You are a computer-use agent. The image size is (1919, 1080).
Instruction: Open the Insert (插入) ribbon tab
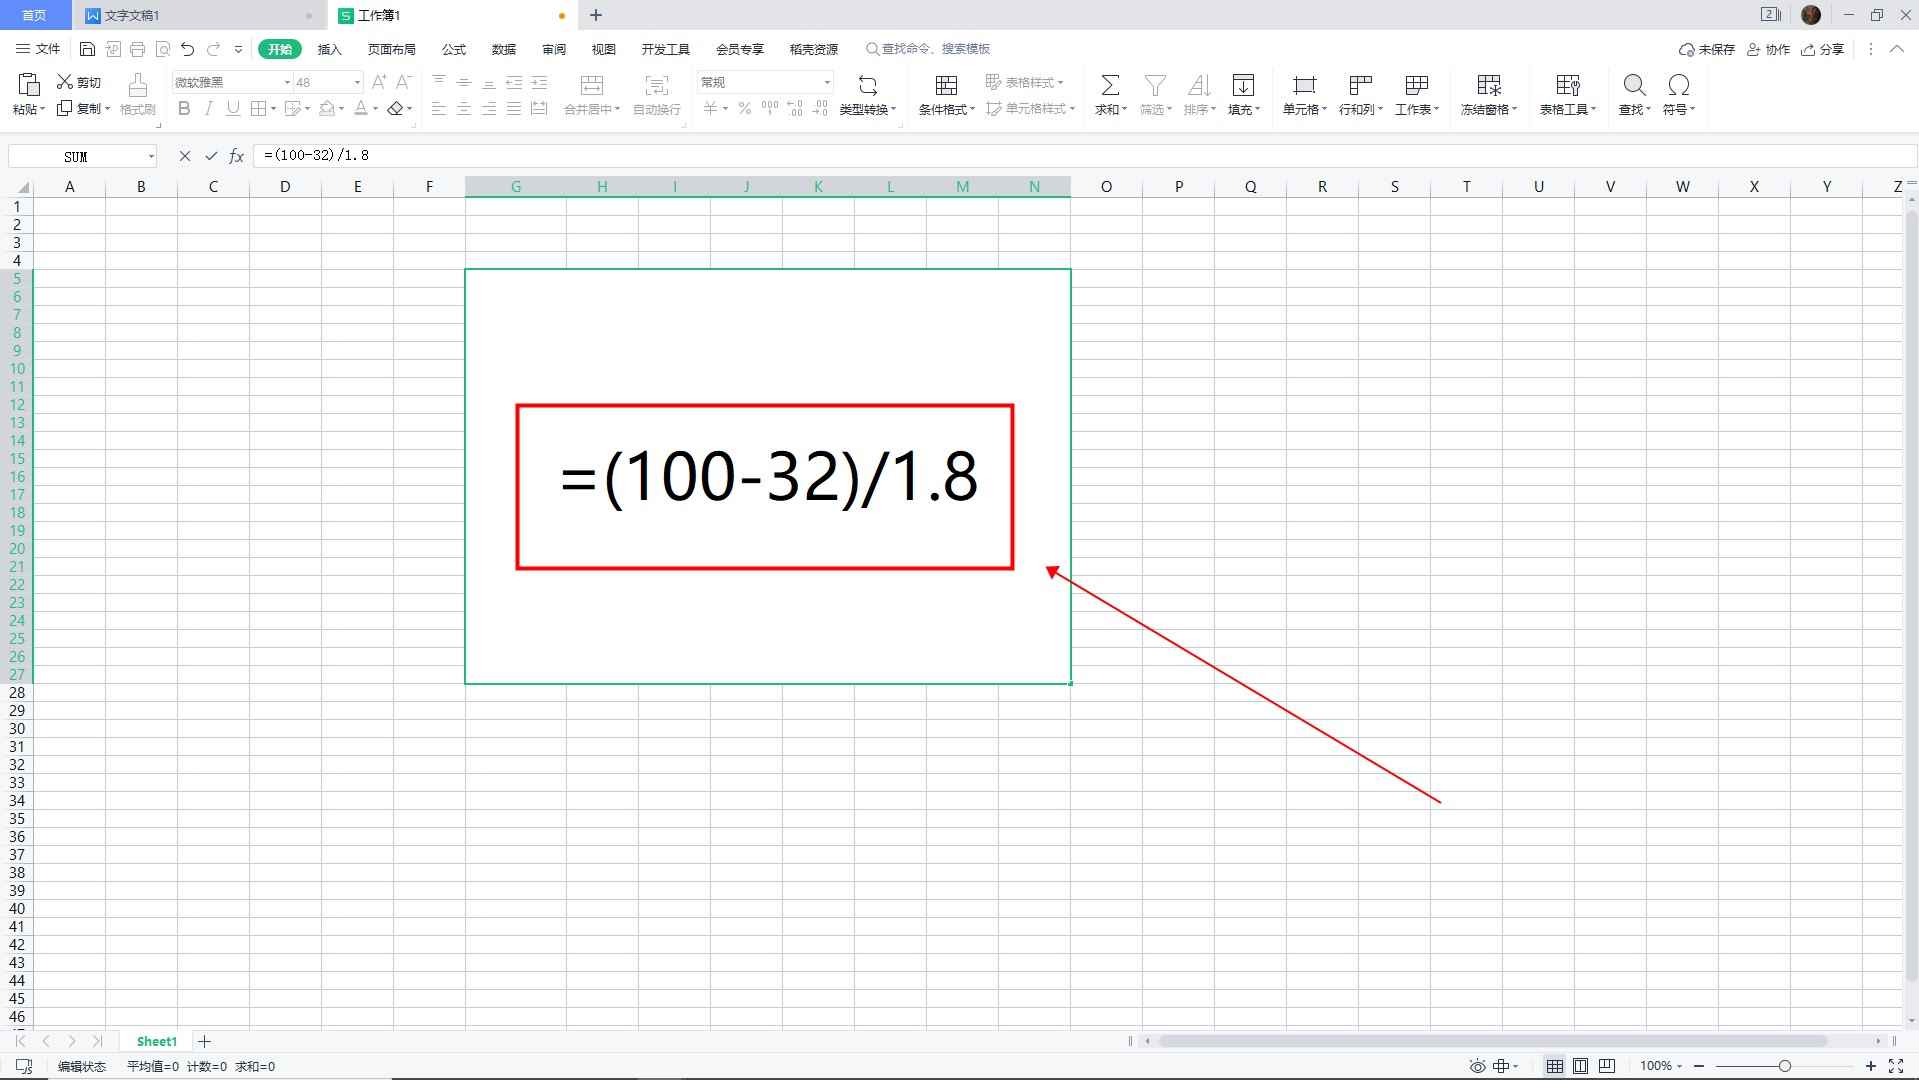[x=329, y=49]
